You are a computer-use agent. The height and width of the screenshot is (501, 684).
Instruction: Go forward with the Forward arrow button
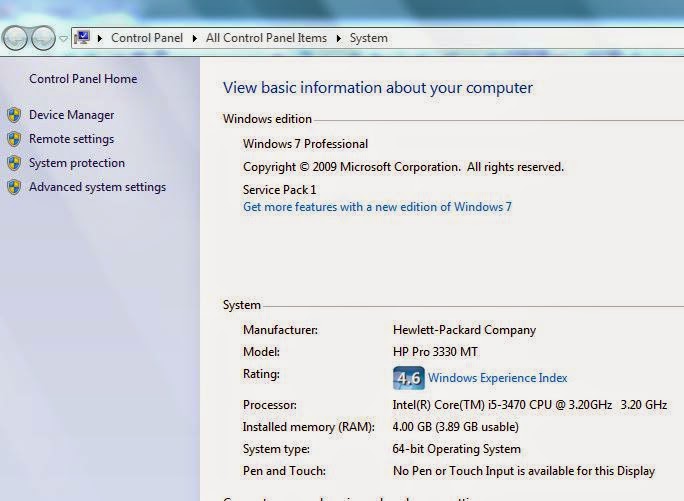(44, 38)
